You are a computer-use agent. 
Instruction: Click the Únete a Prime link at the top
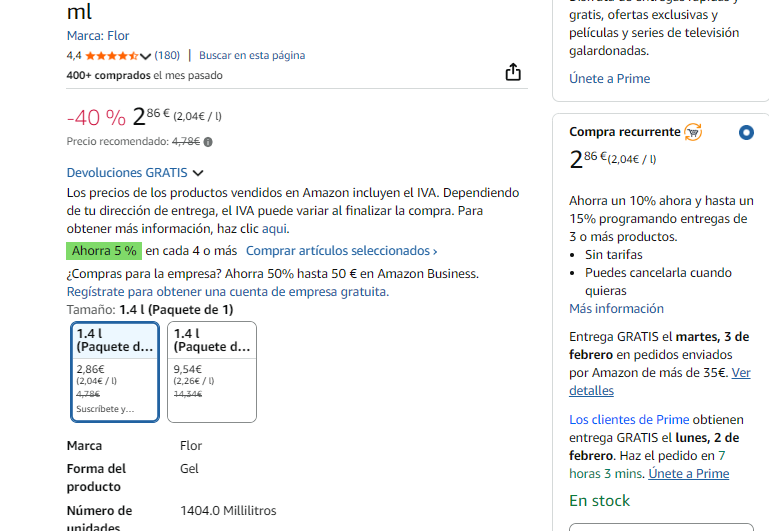tap(610, 78)
